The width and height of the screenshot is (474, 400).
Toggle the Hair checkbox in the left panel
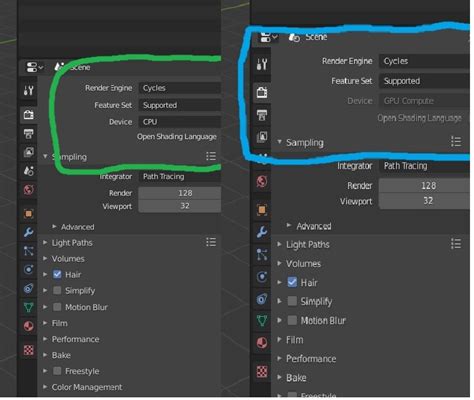click(57, 274)
